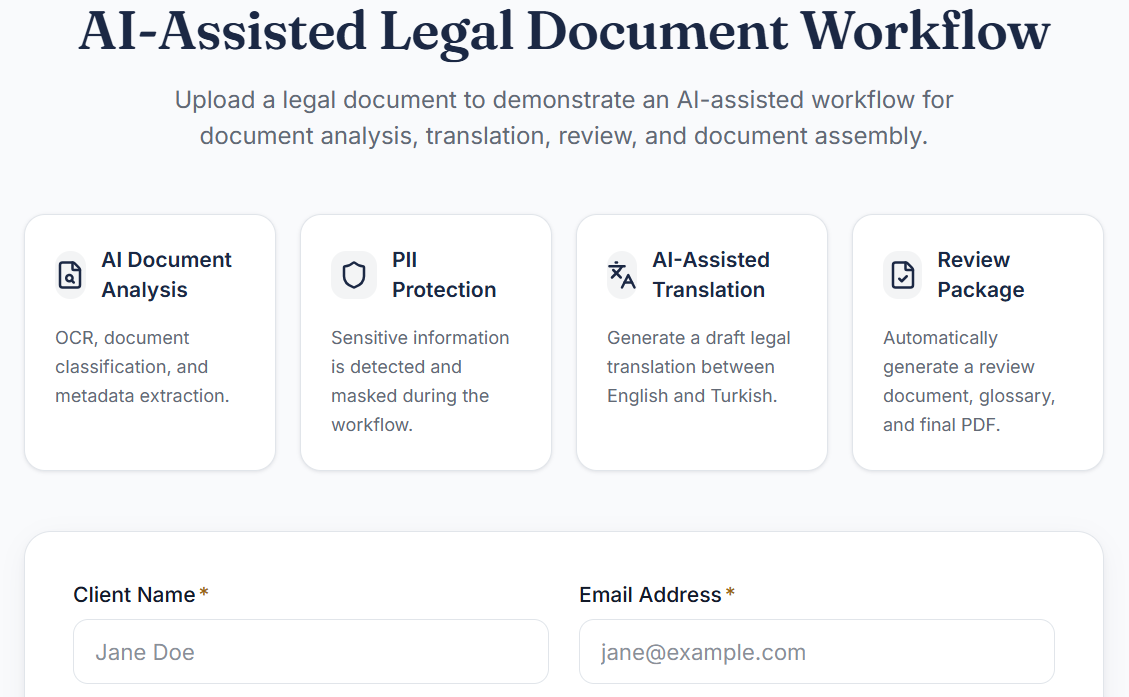Click the upload a legal document subtitle text
The height and width of the screenshot is (697, 1129).
tap(564, 117)
